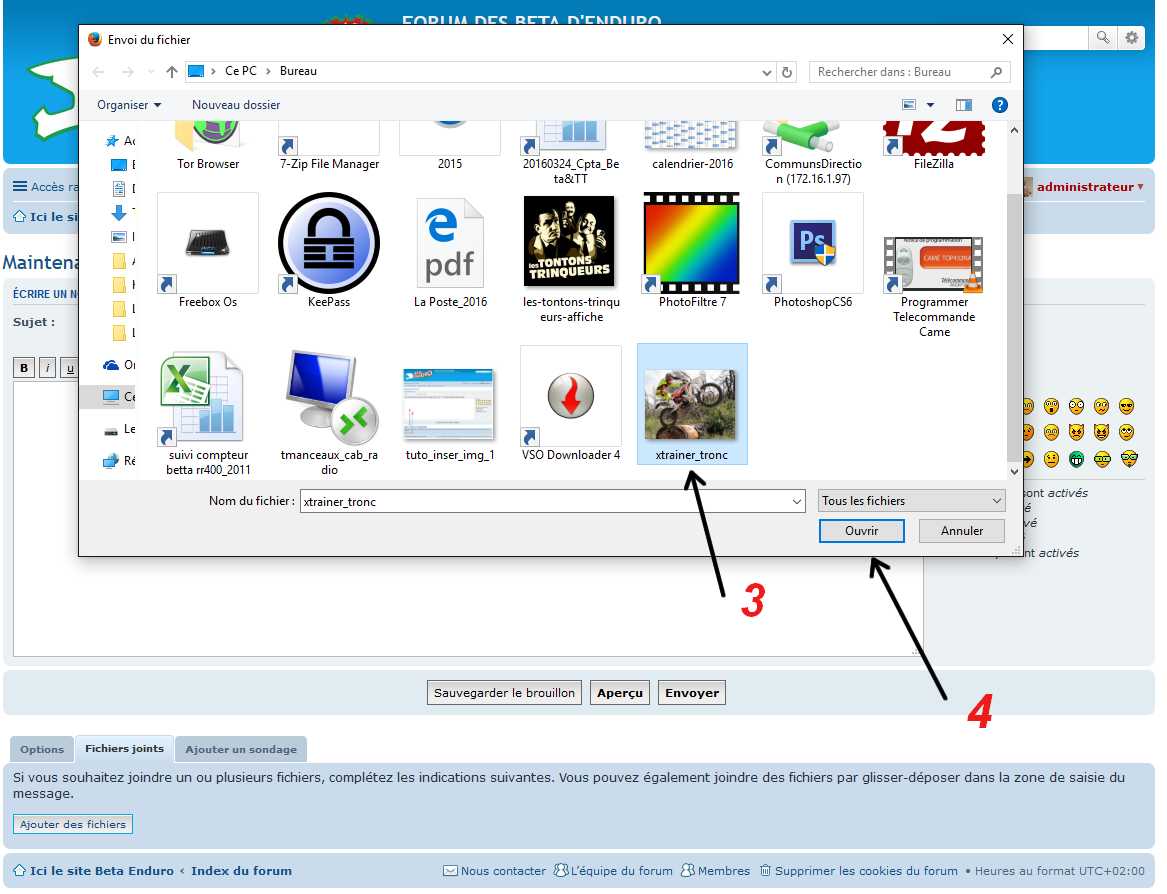This screenshot has width=1167, height=894.
Task: Select the PhotoFiltre 7 shortcut icon
Action: [x=691, y=243]
